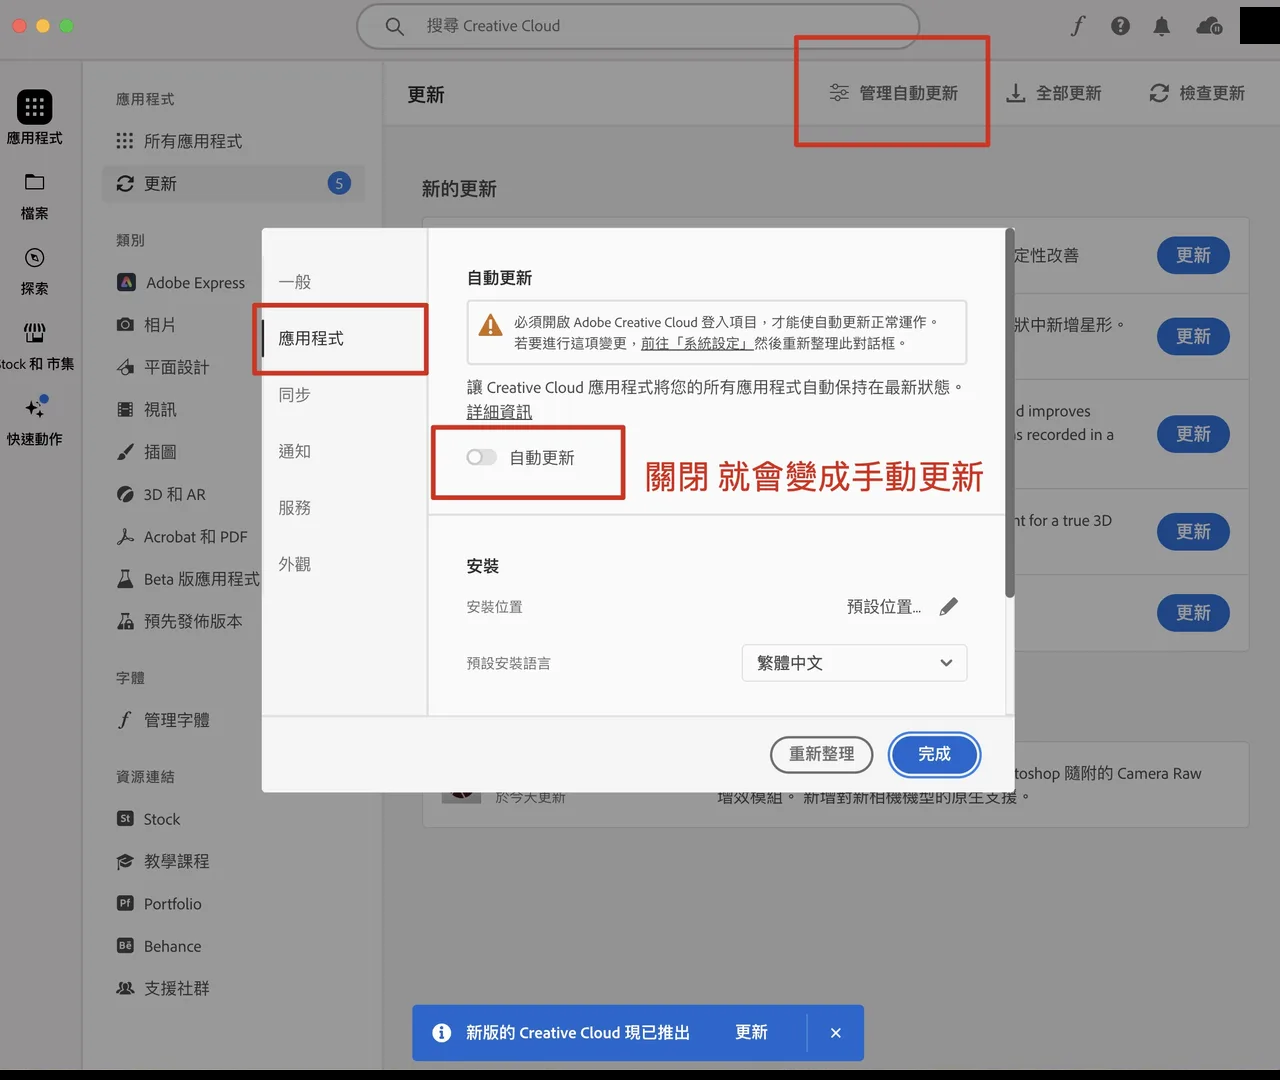Image resolution: width=1280 pixels, height=1080 pixels.
Task: Open the 檔案 folder icon in sidebar
Action: (34, 182)
